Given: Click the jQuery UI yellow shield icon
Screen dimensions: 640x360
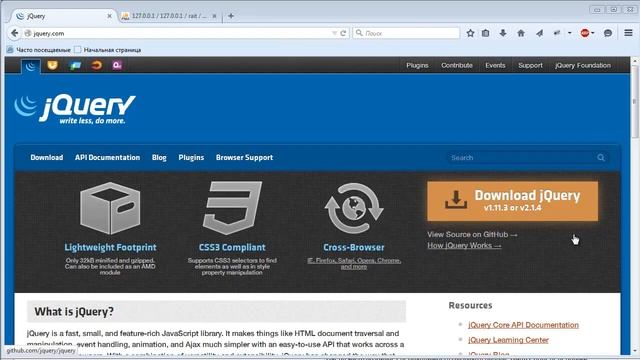Looking at the screenshot, I should pyautogui.click(x=52, y=65).
